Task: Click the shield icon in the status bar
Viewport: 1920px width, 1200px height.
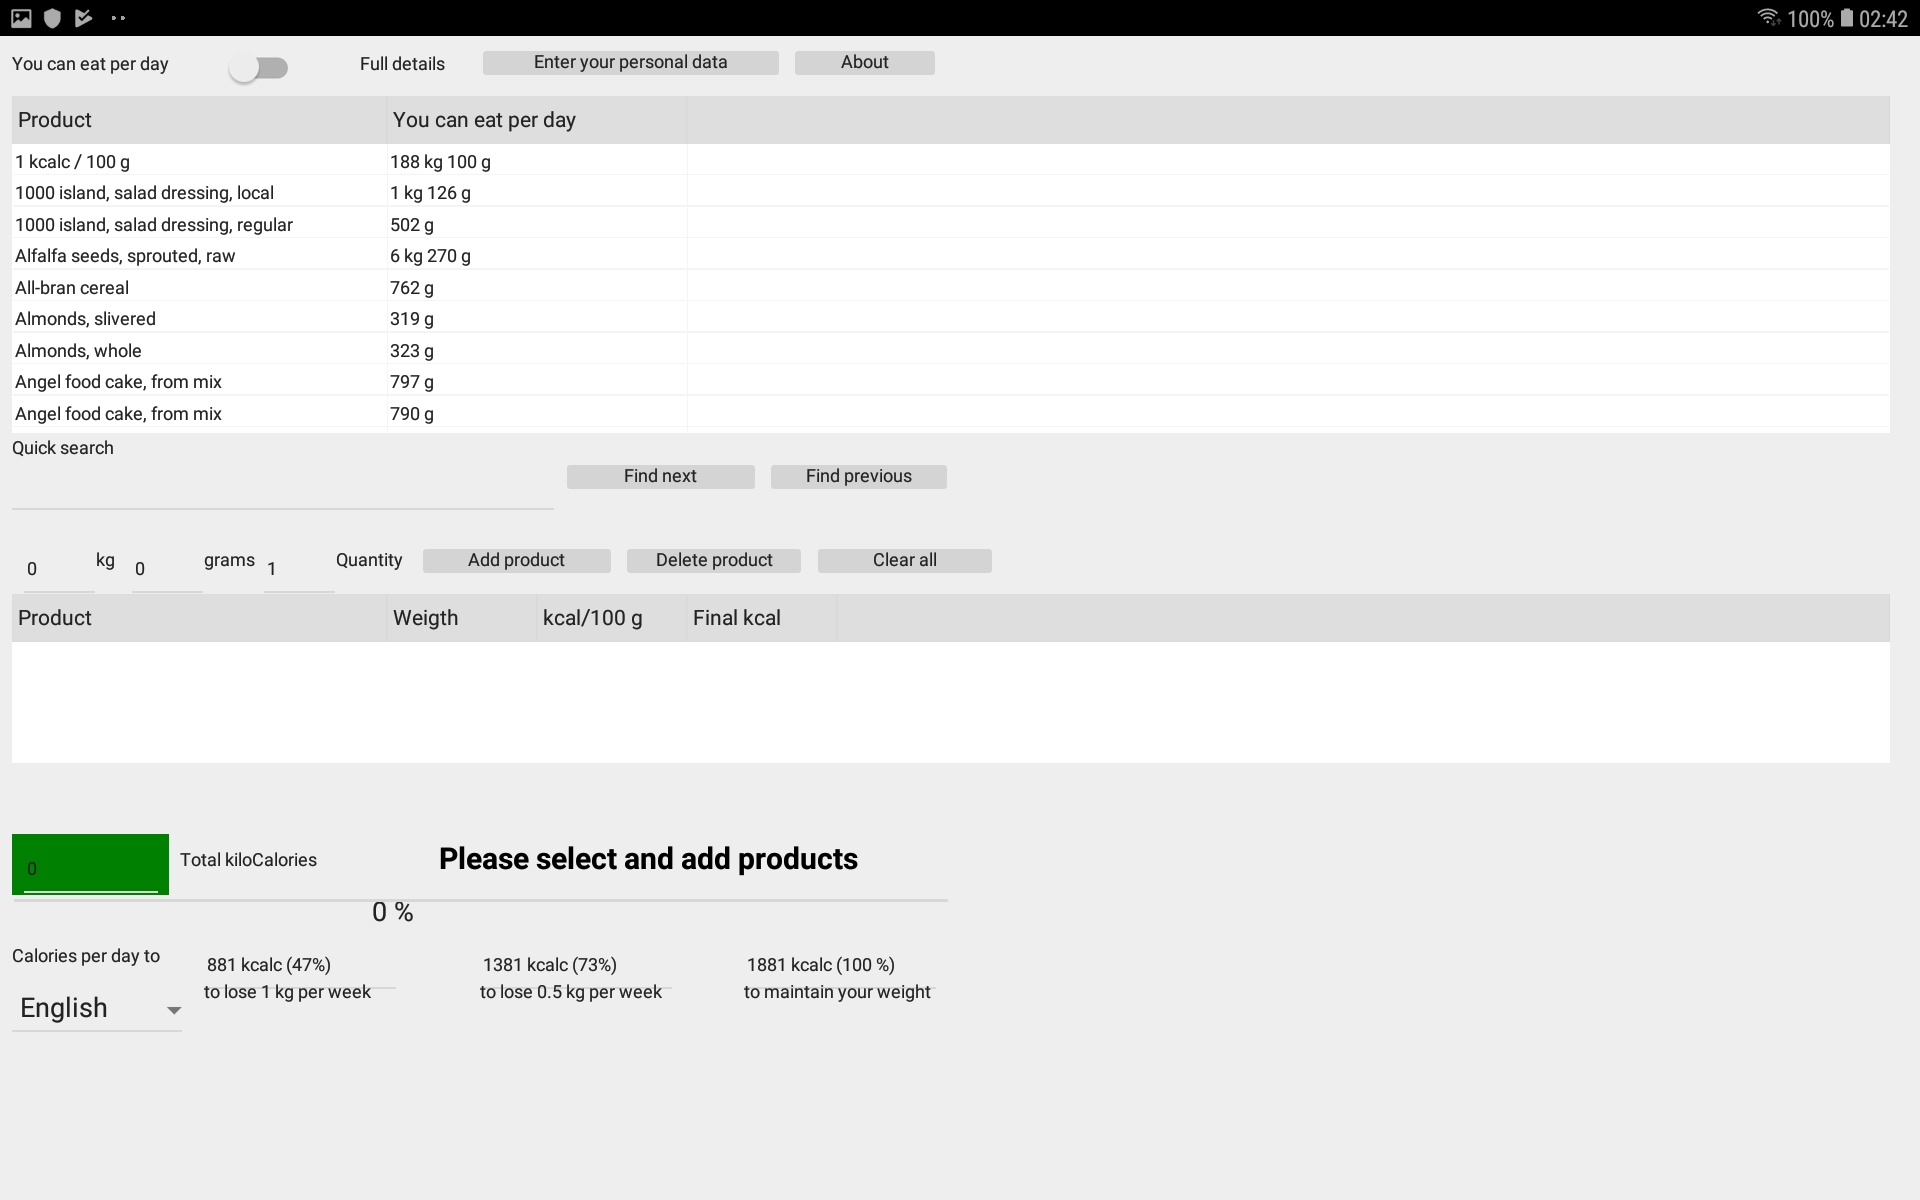Action: pyautogui.click(x=52, y=18)
